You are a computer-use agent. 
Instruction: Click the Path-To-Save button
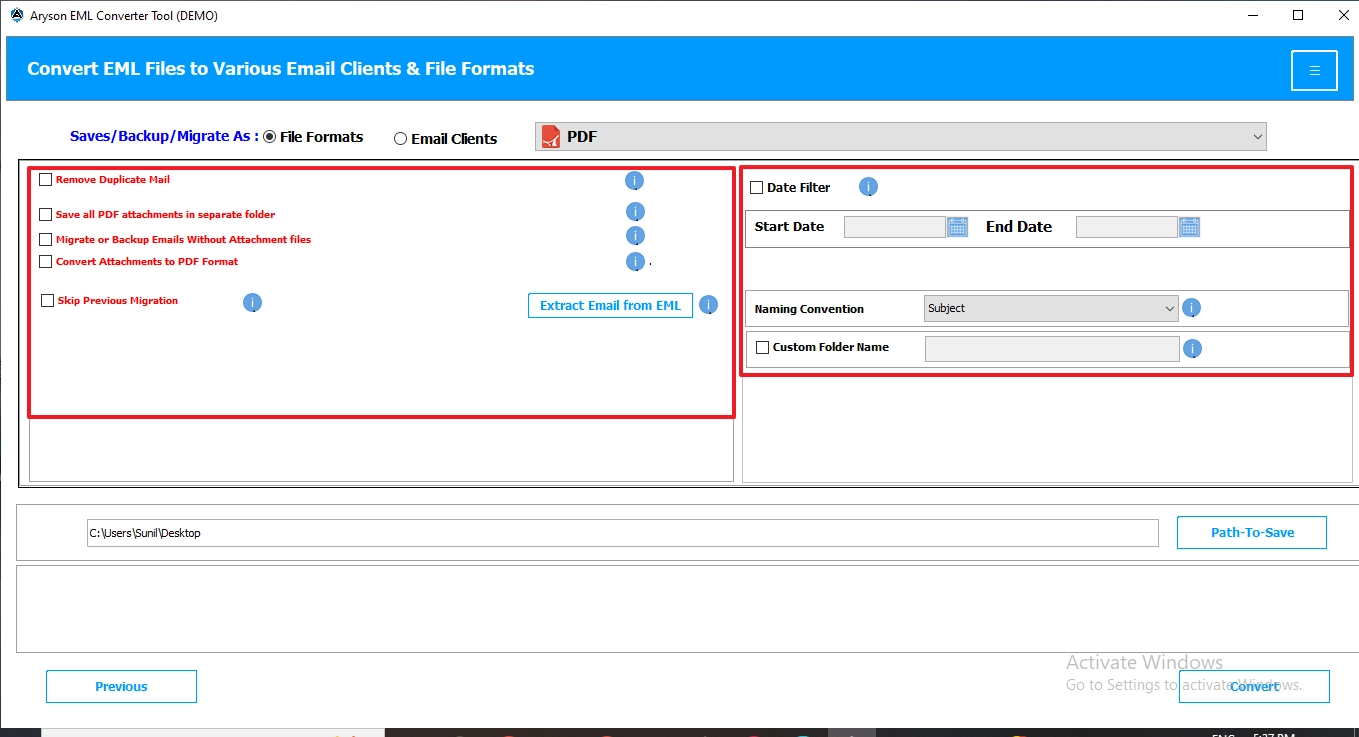coord(1252,533)
